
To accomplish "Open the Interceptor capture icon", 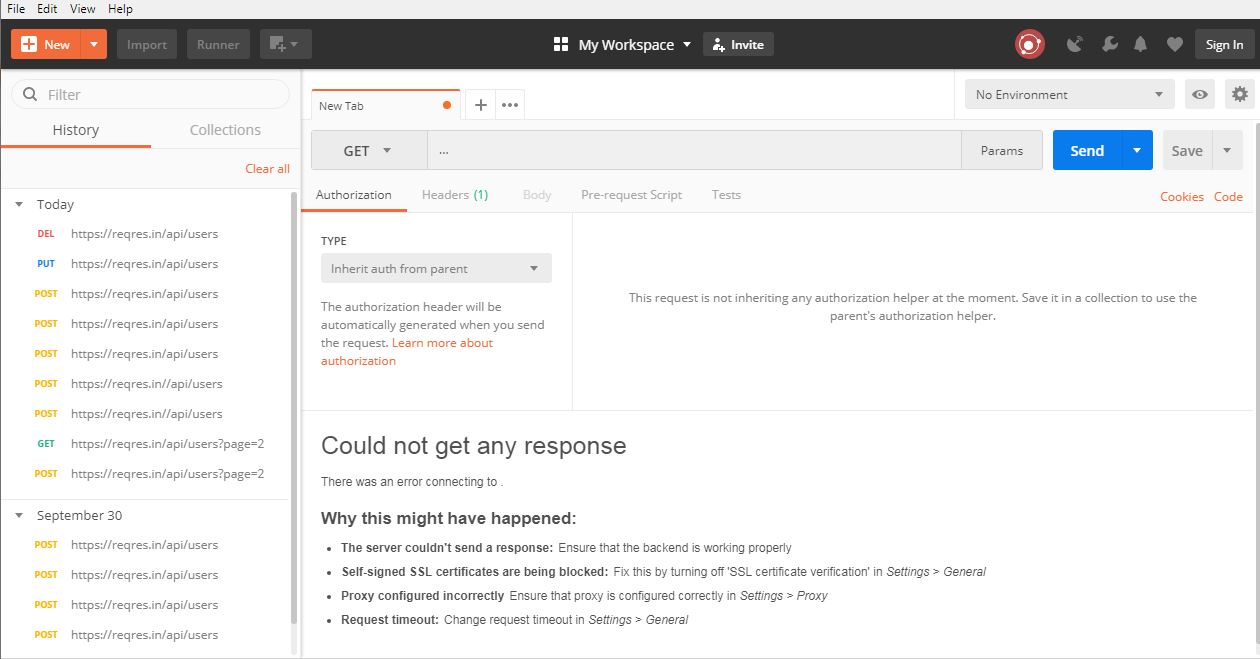I will tap(1074, 44).
